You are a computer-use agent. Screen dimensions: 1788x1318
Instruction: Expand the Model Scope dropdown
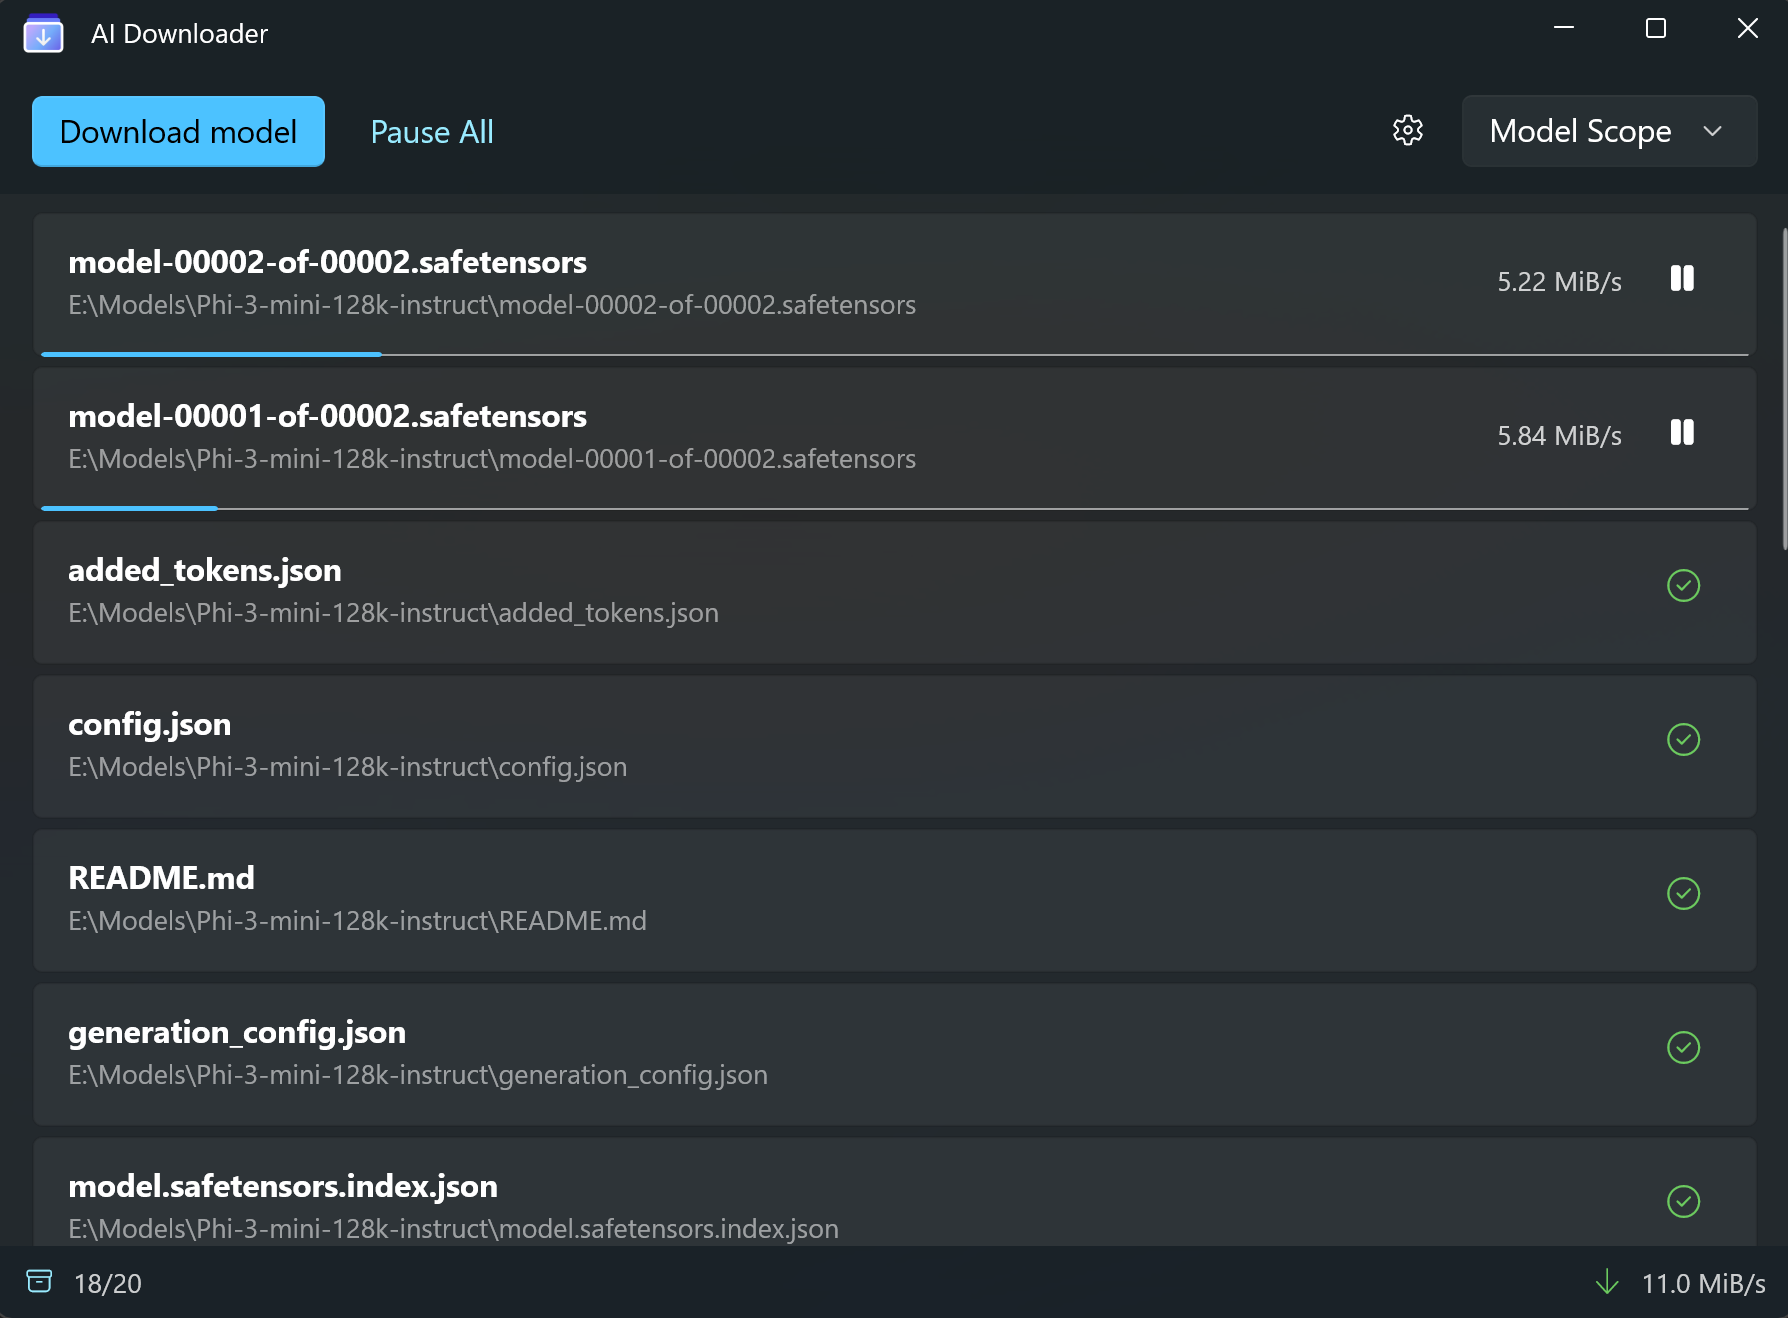[1609, 131]
